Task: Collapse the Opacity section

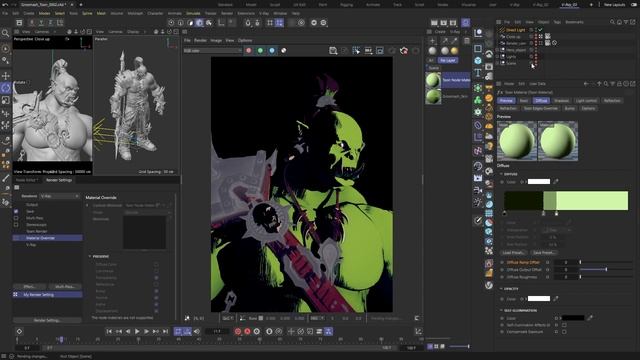Action: click(x=501, y=289)
